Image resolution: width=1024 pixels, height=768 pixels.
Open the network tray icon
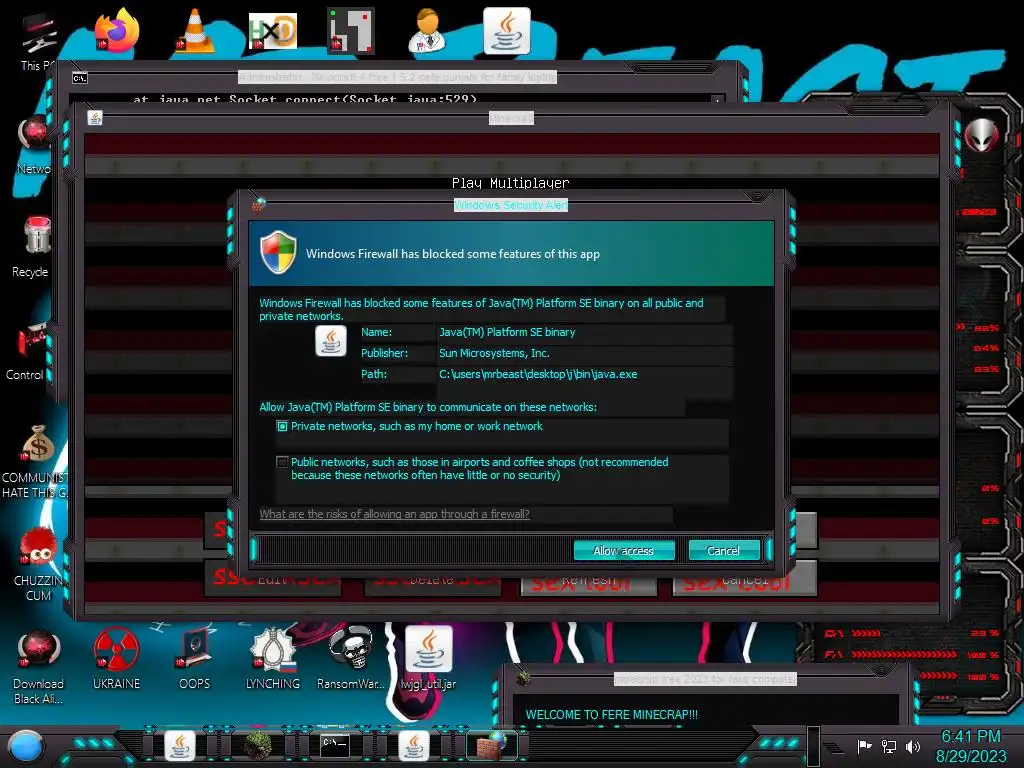click(x=889, y=746)
